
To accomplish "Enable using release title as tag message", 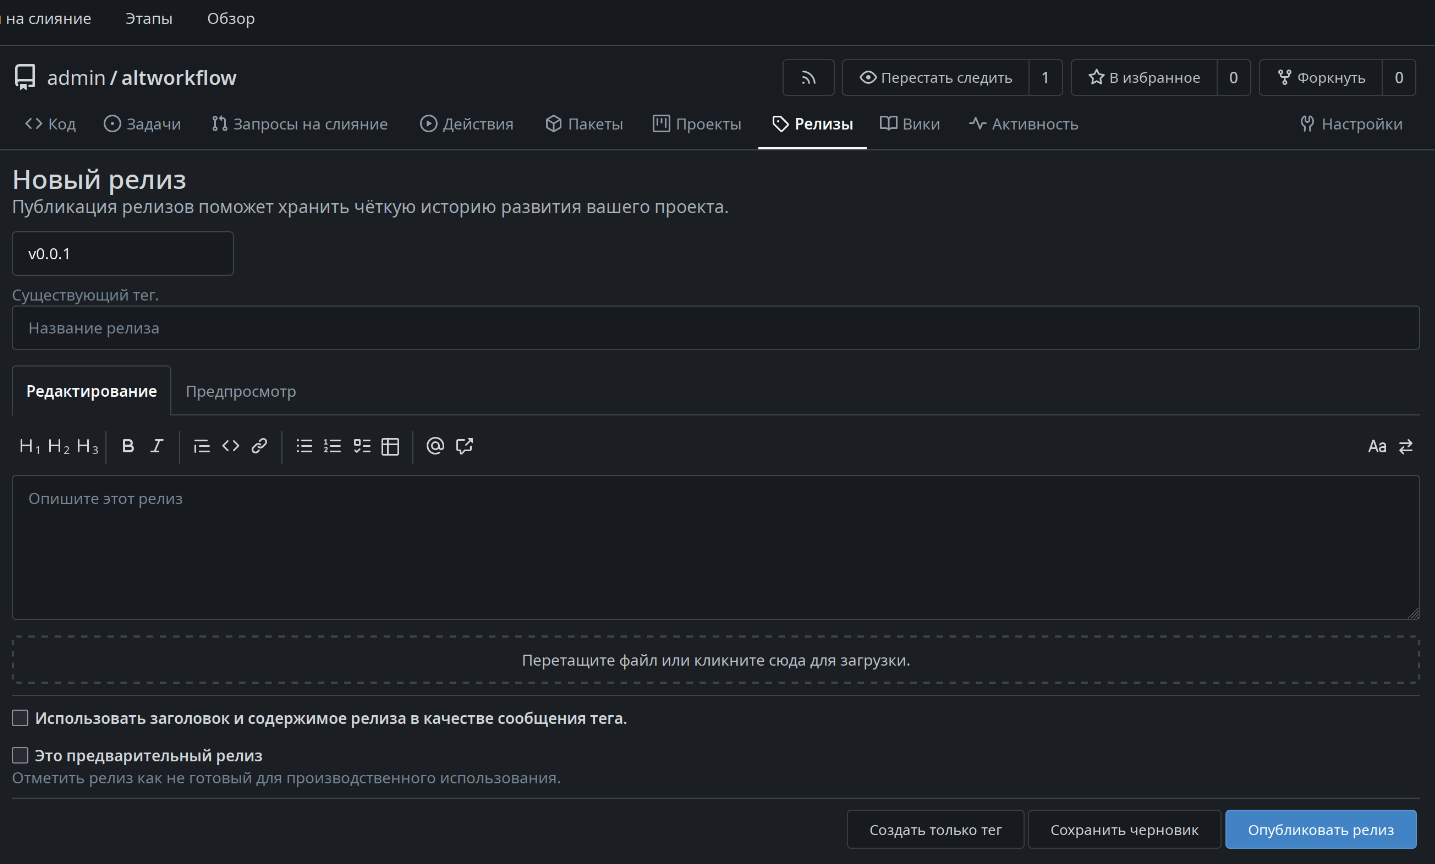I will pyautogui.click(x=20, y=718).
